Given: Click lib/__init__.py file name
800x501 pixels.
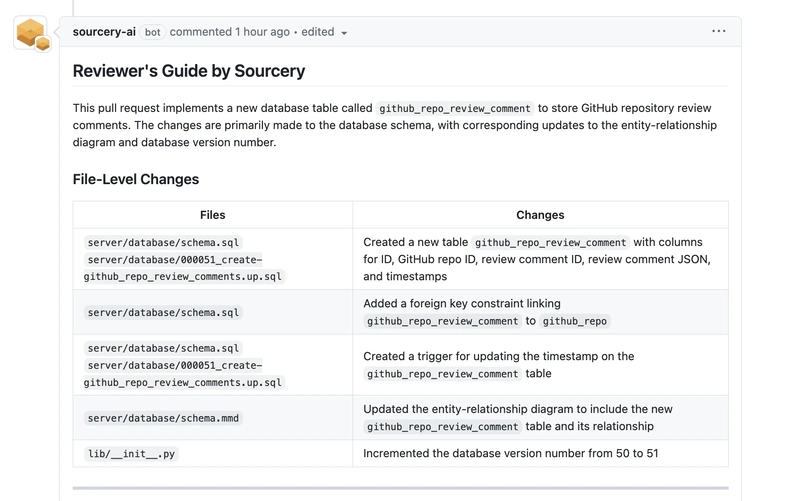Looking at the screenshot, I should tap(131, 454).
